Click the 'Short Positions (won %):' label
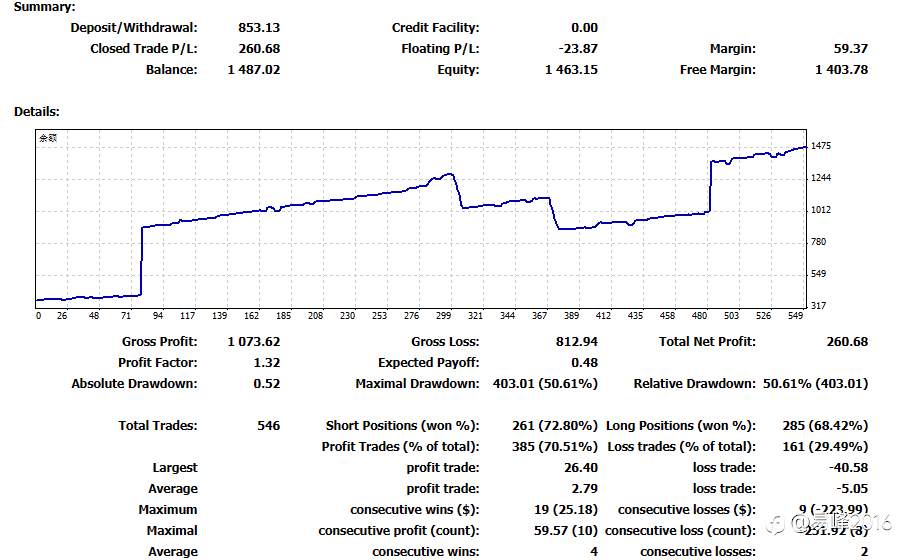This screenshot has width=902, height=560. (x=402, y=426)
